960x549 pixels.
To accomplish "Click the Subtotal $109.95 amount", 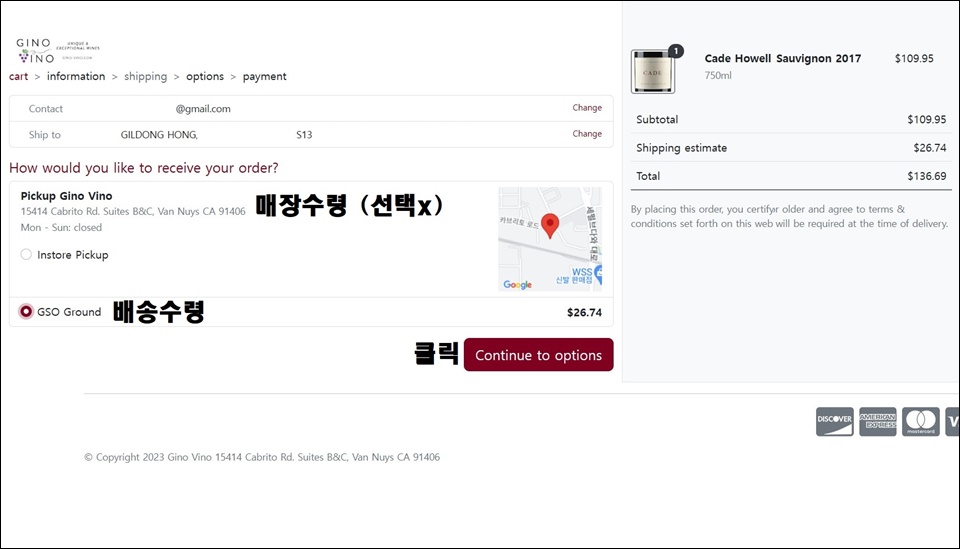I will pyautogui.click(x=926, y=119).
